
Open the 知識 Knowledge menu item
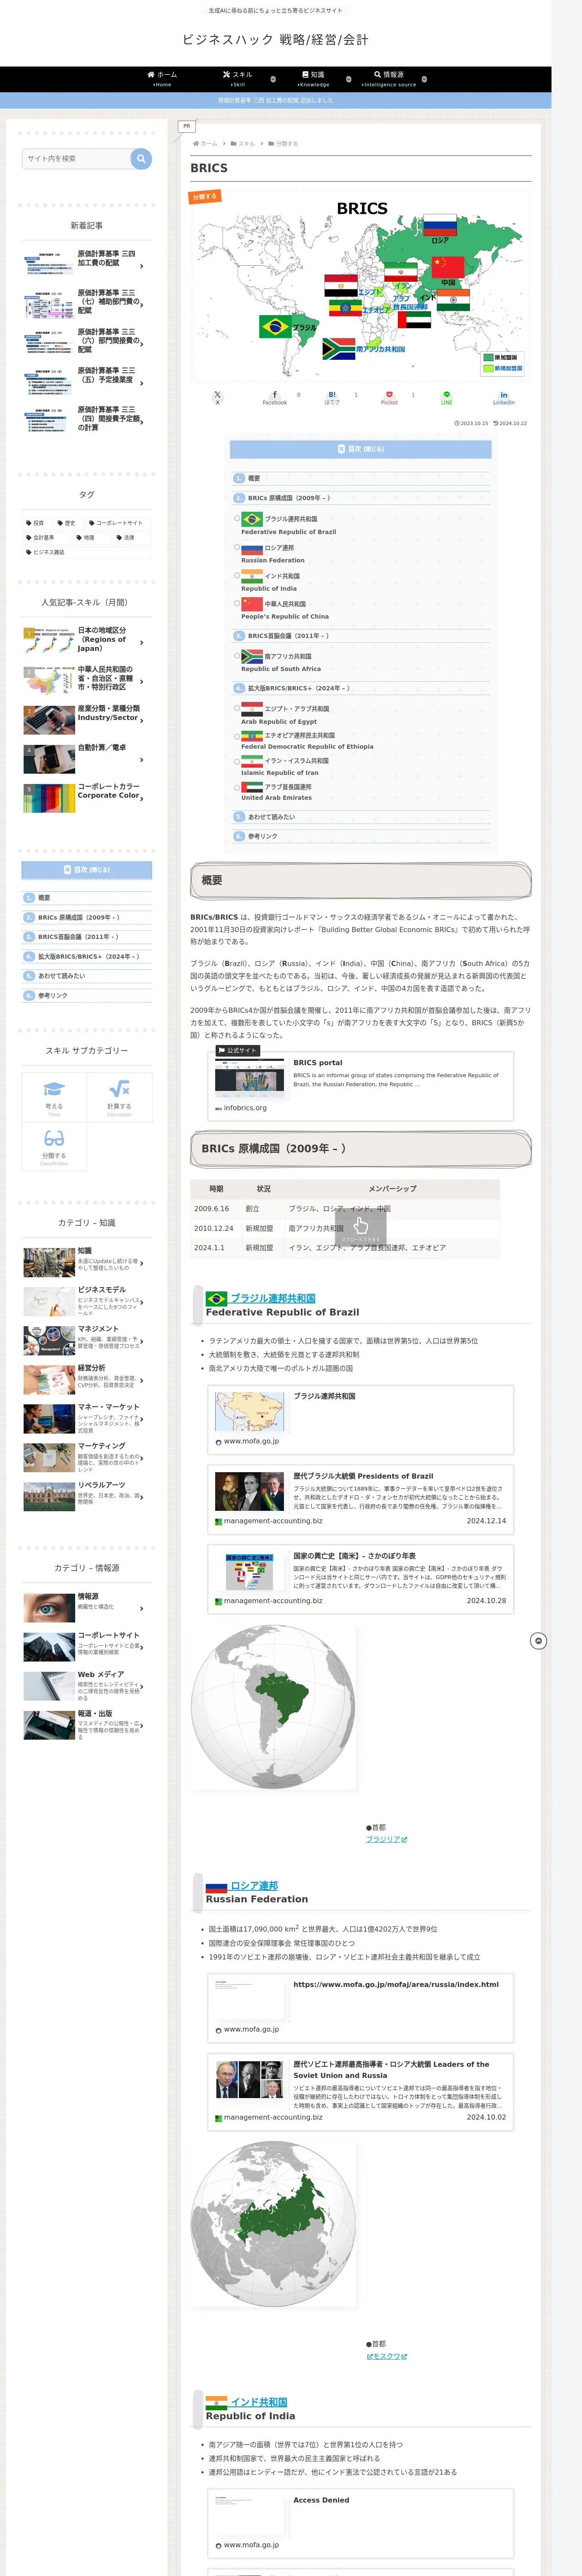[313, 79]
